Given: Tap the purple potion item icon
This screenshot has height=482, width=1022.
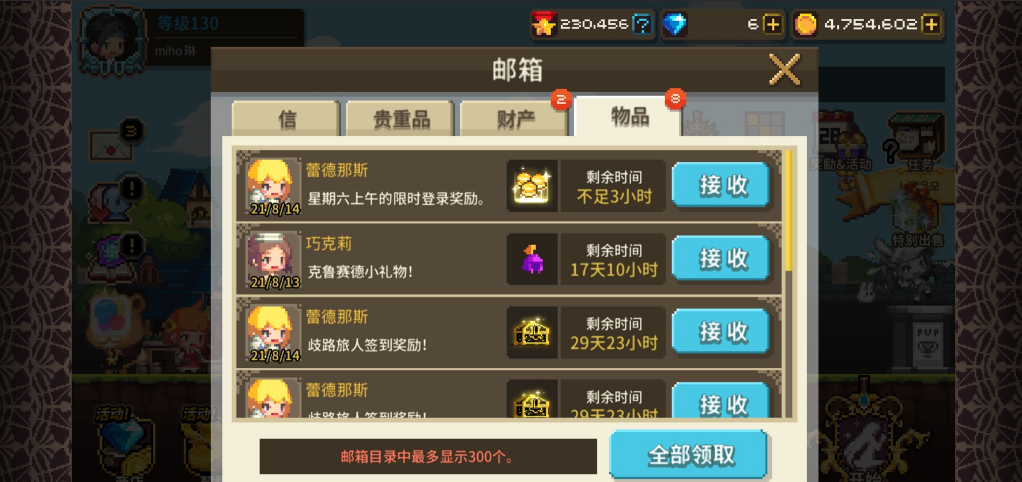Looking at the screenshot, I should click(x=532, y=259).
